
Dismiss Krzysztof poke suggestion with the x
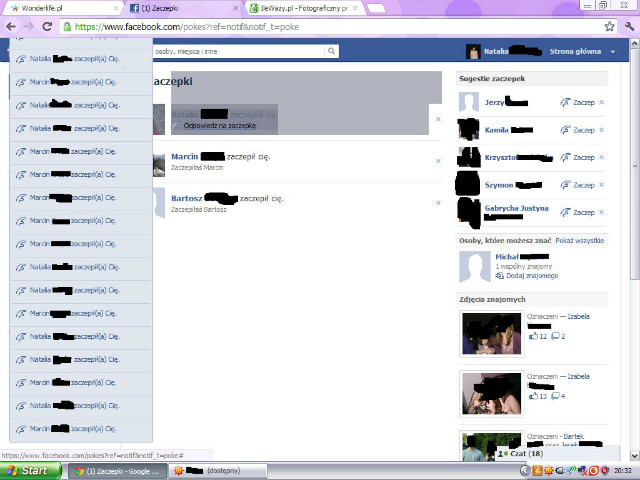[602, 158]
